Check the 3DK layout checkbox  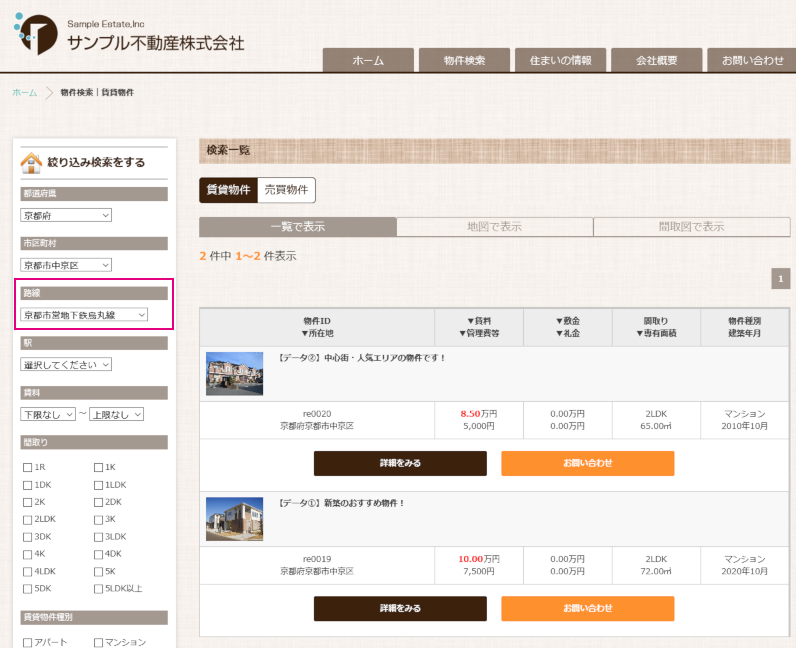click(27, 537)
